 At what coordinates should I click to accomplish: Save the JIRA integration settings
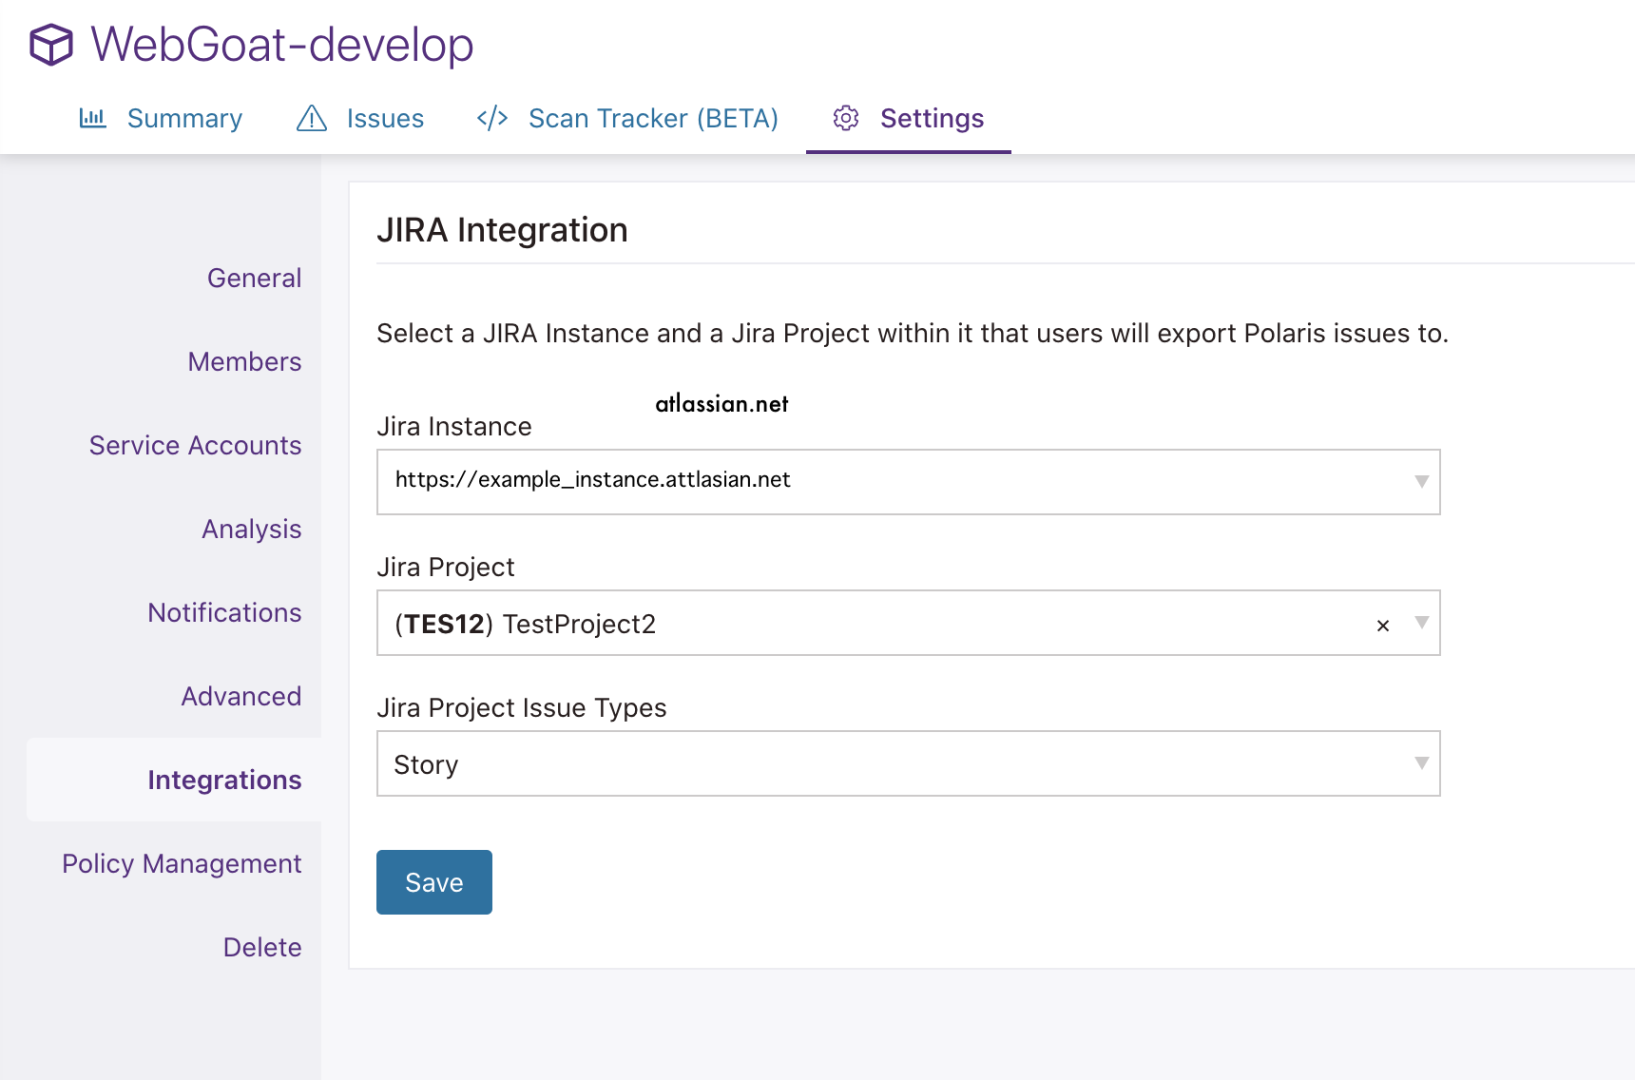434,882
